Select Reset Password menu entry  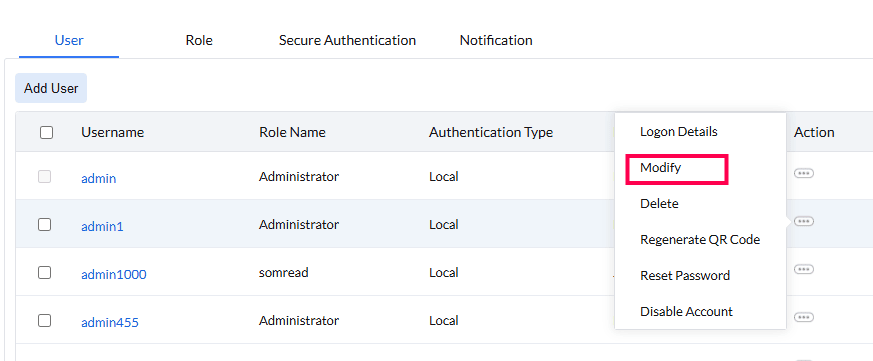point(685,275)
